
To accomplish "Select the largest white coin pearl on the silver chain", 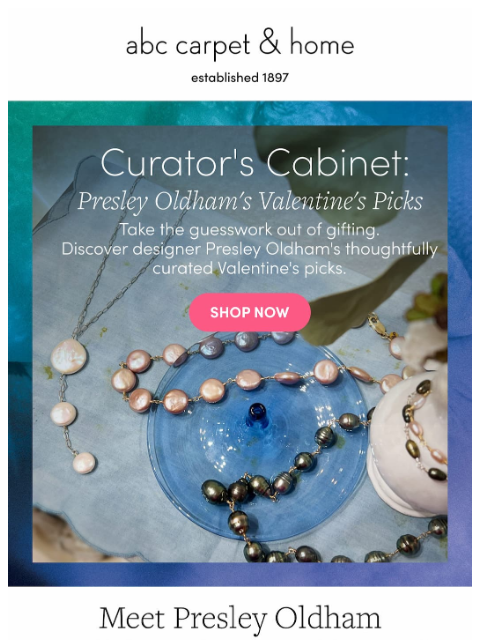I will [x=68, y=357].
